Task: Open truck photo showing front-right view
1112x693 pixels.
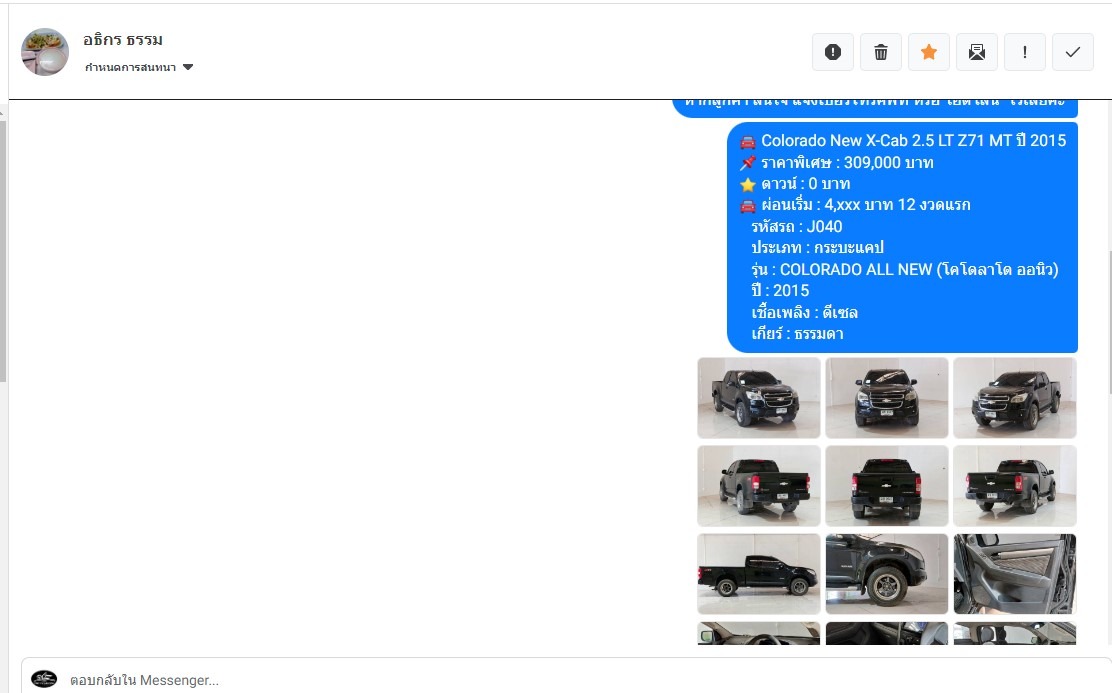Action: tap(1015, 397)
